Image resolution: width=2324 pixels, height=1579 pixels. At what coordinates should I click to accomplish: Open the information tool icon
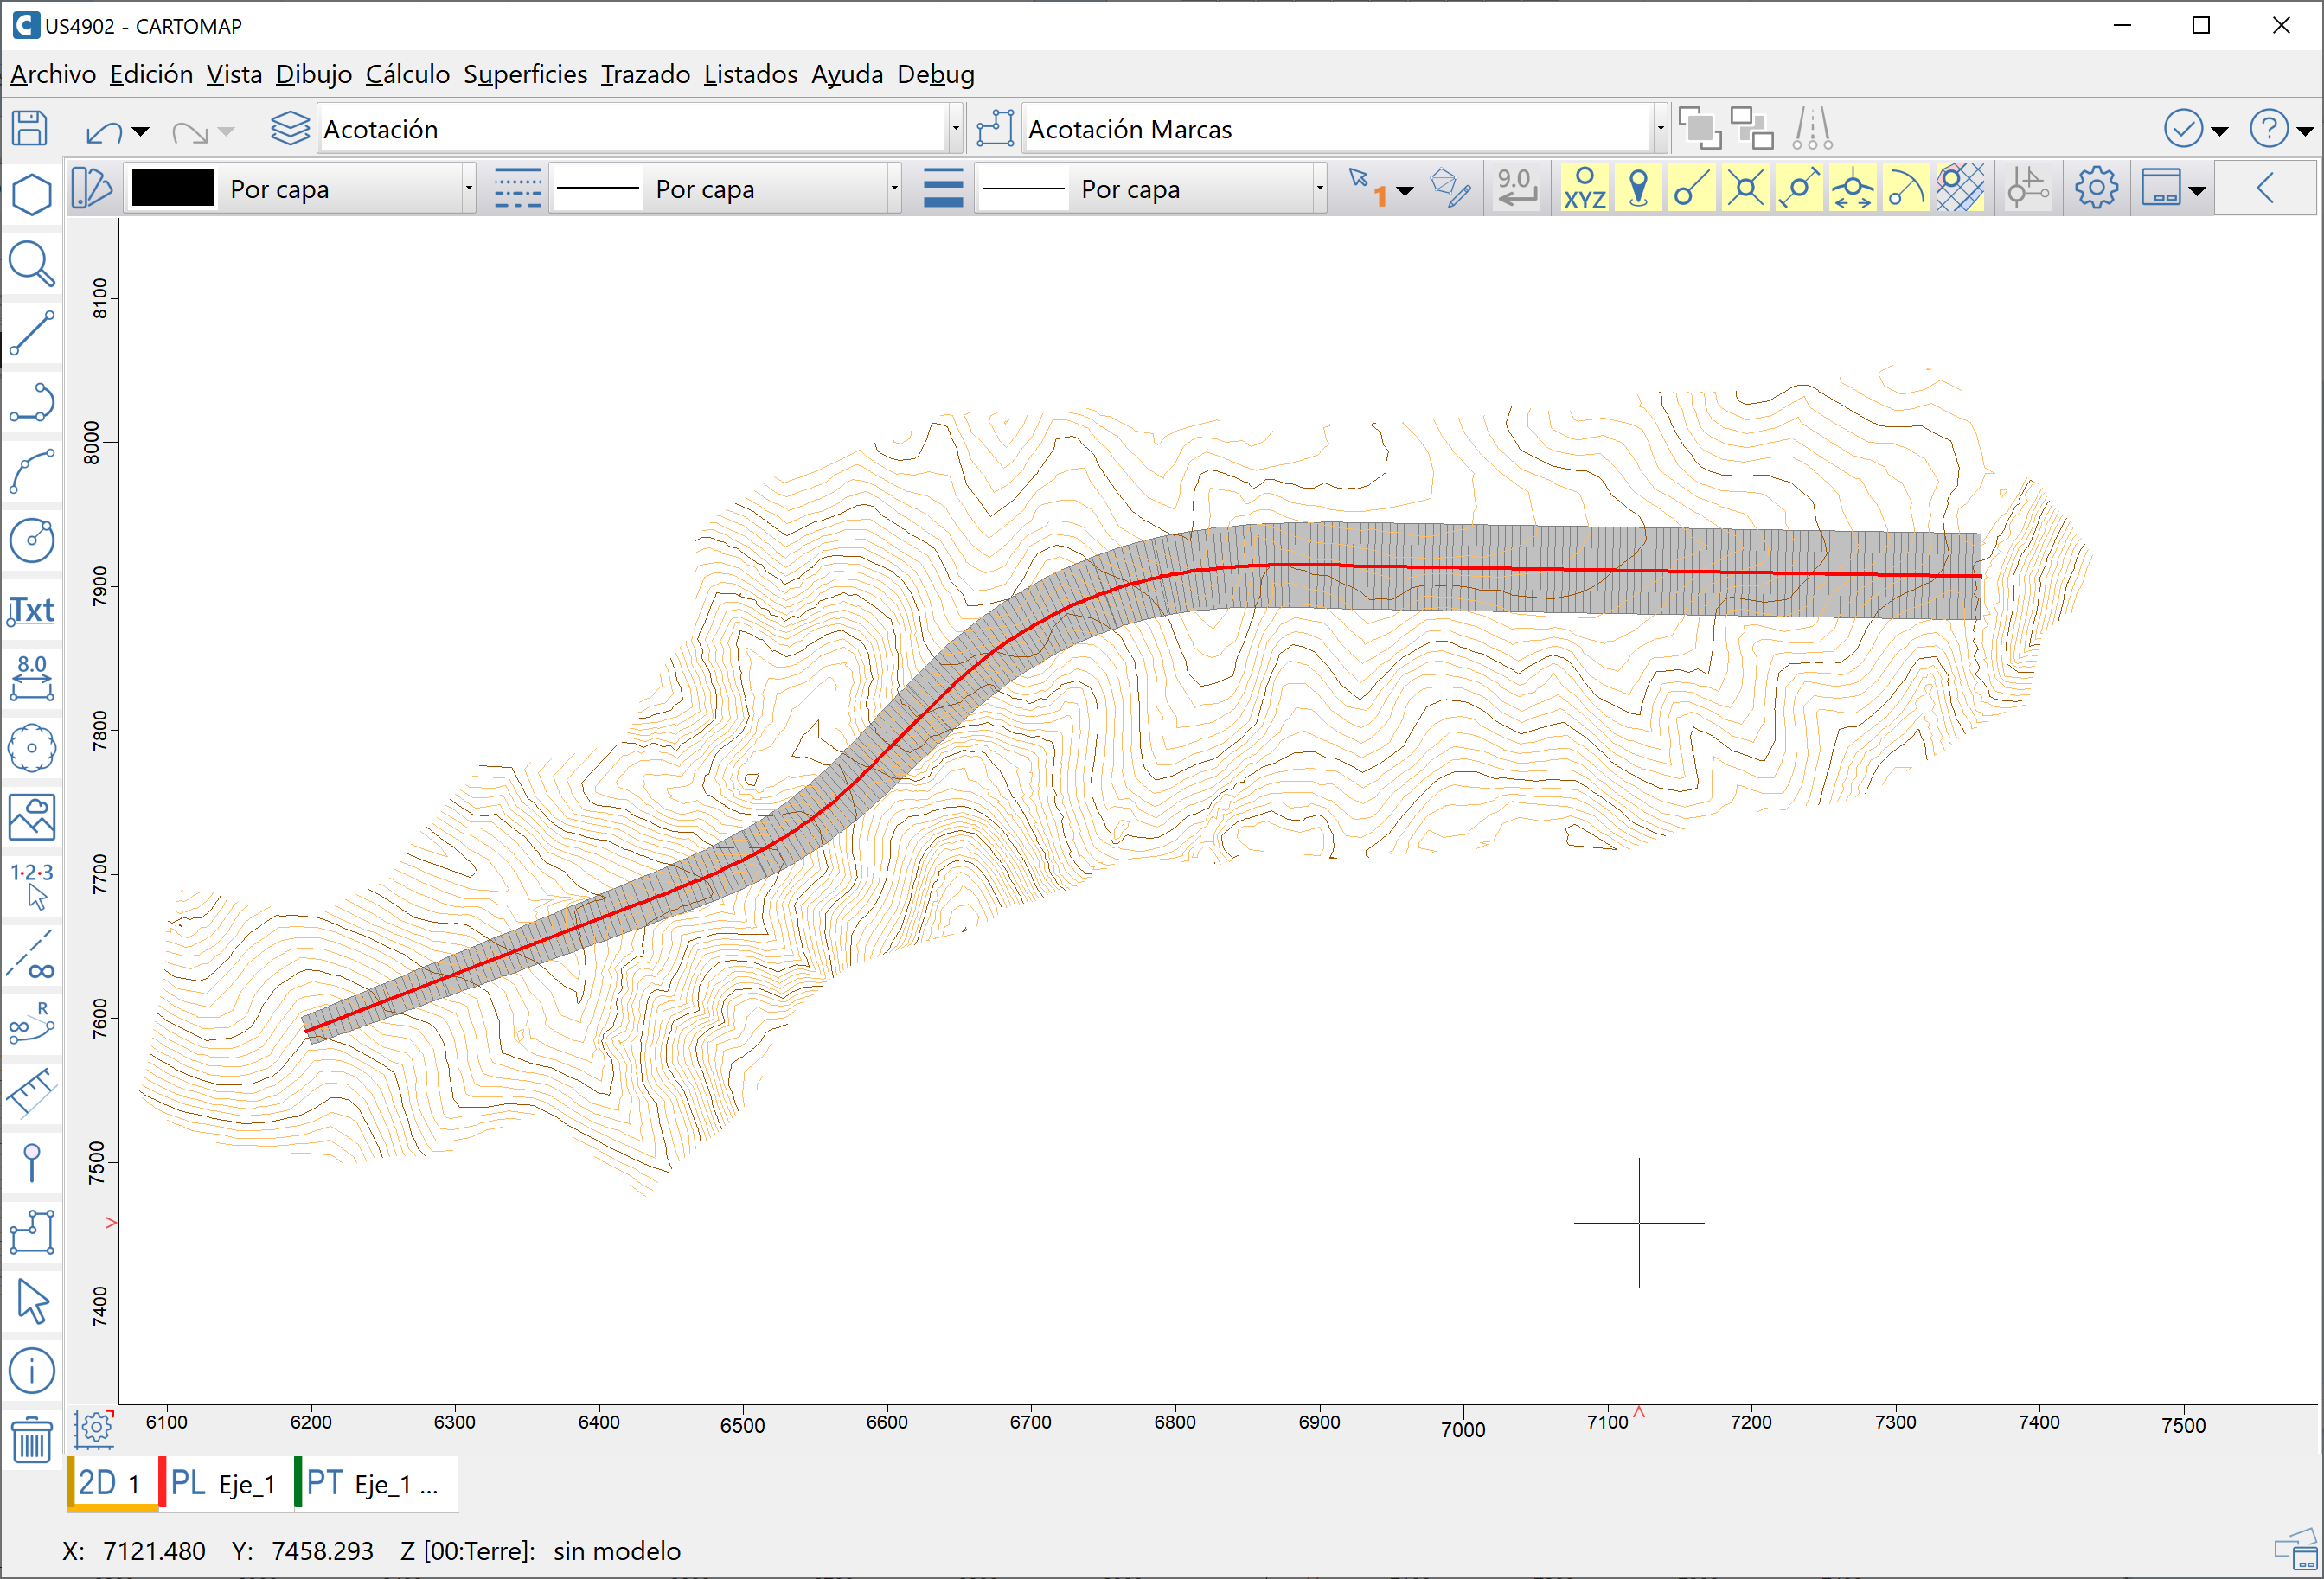pyautogui.click(x=32, y=1371)
